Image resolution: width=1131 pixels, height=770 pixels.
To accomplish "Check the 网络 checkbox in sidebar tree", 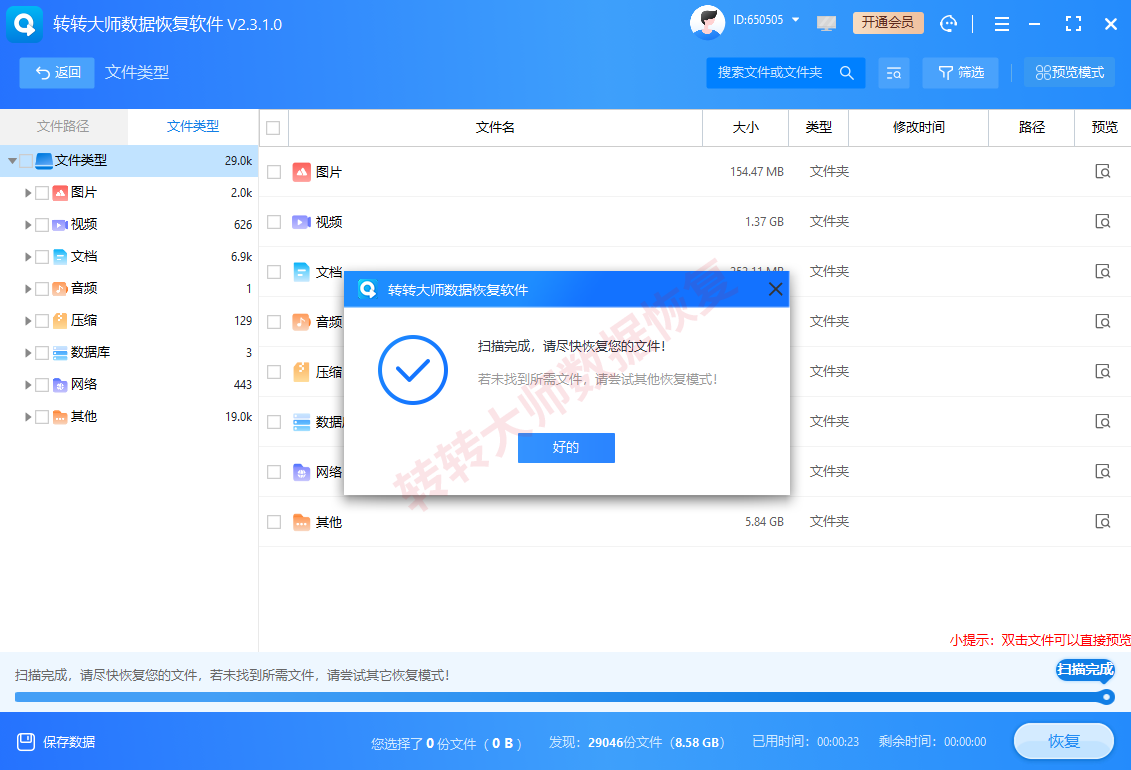I will (42, 385).
